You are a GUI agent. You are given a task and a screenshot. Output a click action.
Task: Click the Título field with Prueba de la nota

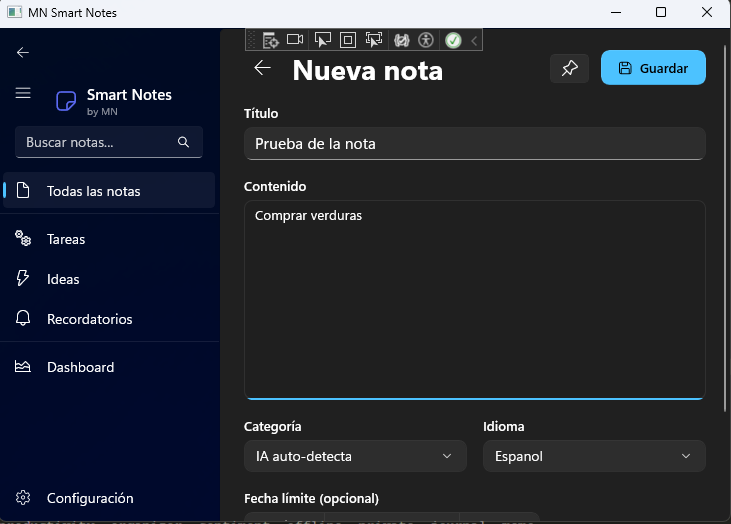click(475, 144)
